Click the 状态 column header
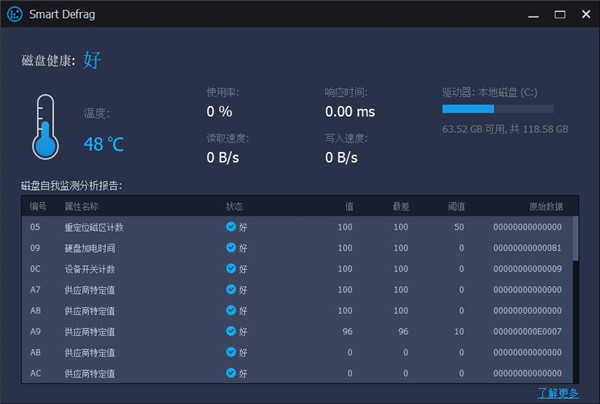 235,206
